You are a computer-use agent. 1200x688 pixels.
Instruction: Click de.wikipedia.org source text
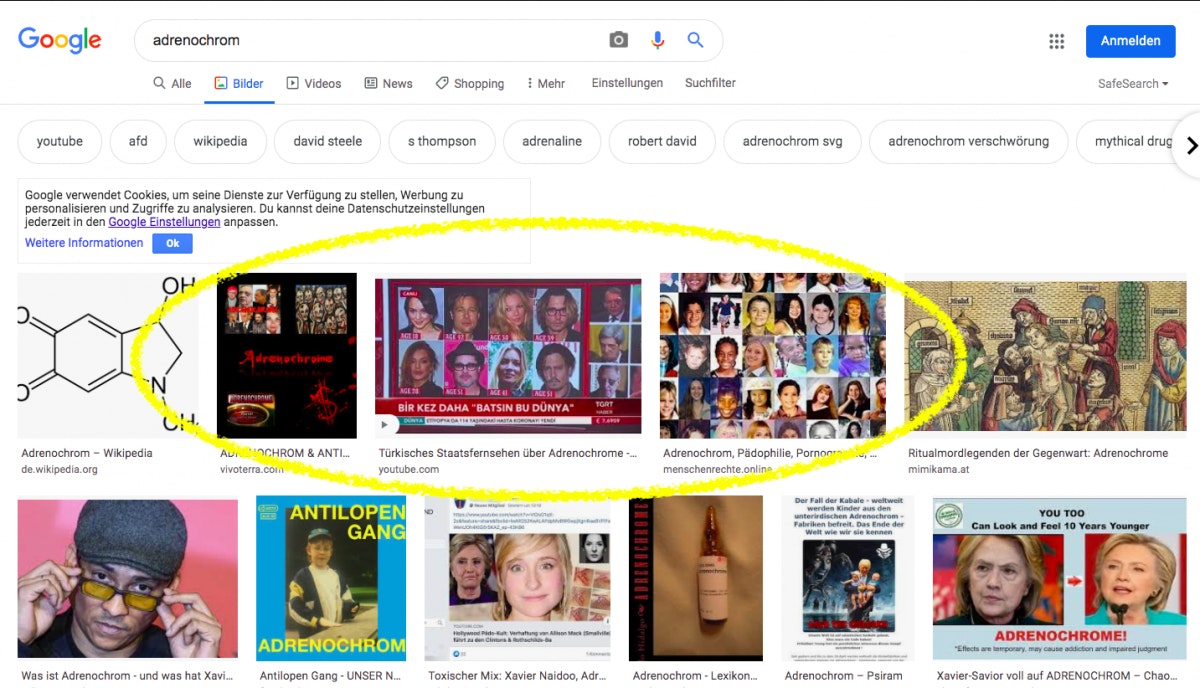tap(59, 469)
